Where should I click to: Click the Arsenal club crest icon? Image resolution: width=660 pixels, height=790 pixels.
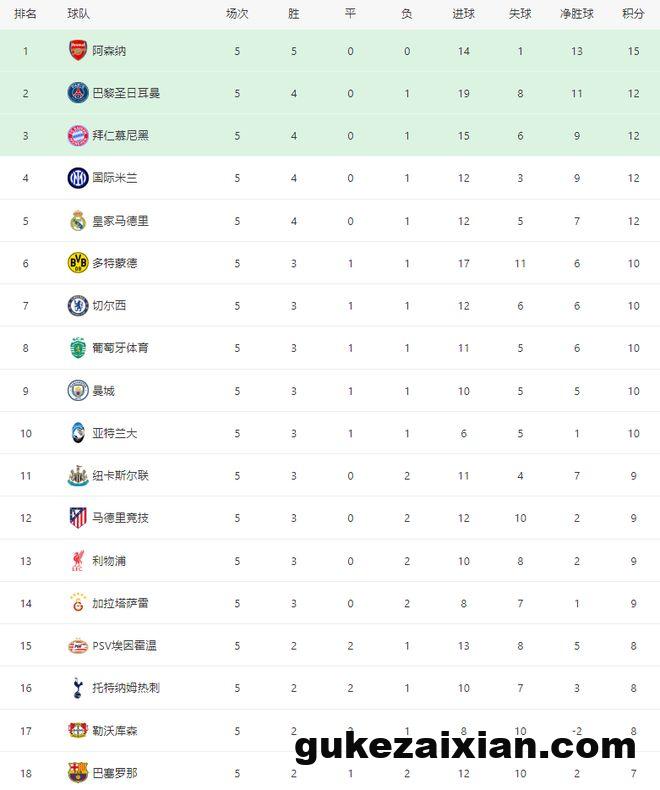click(x=78, y=50)
